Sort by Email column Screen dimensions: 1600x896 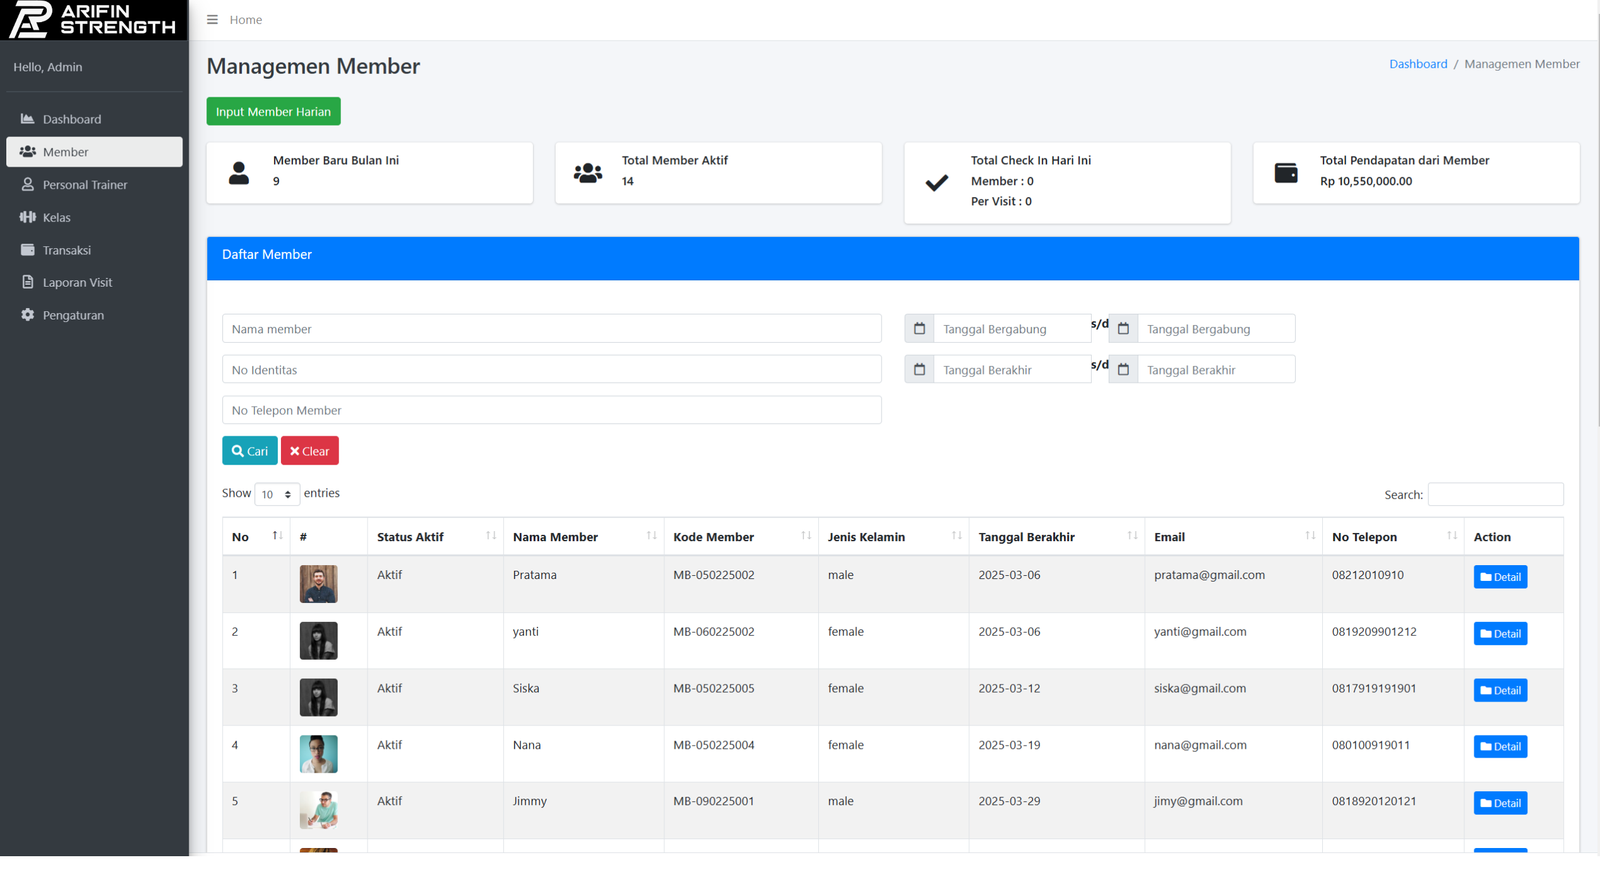click(x=1233, y=537)
